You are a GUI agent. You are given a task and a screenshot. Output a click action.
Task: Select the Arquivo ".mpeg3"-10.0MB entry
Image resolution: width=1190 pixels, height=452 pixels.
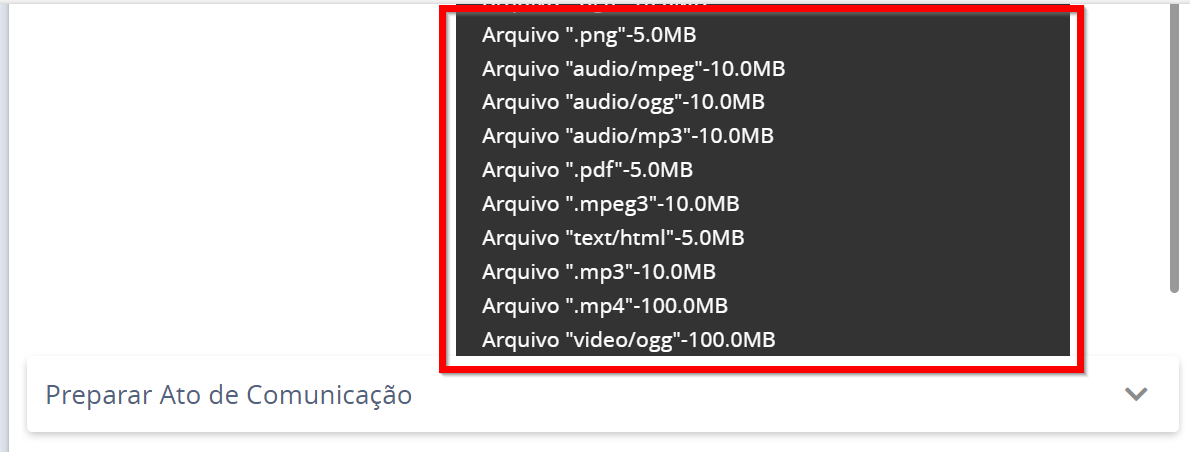tap(610, 205)
